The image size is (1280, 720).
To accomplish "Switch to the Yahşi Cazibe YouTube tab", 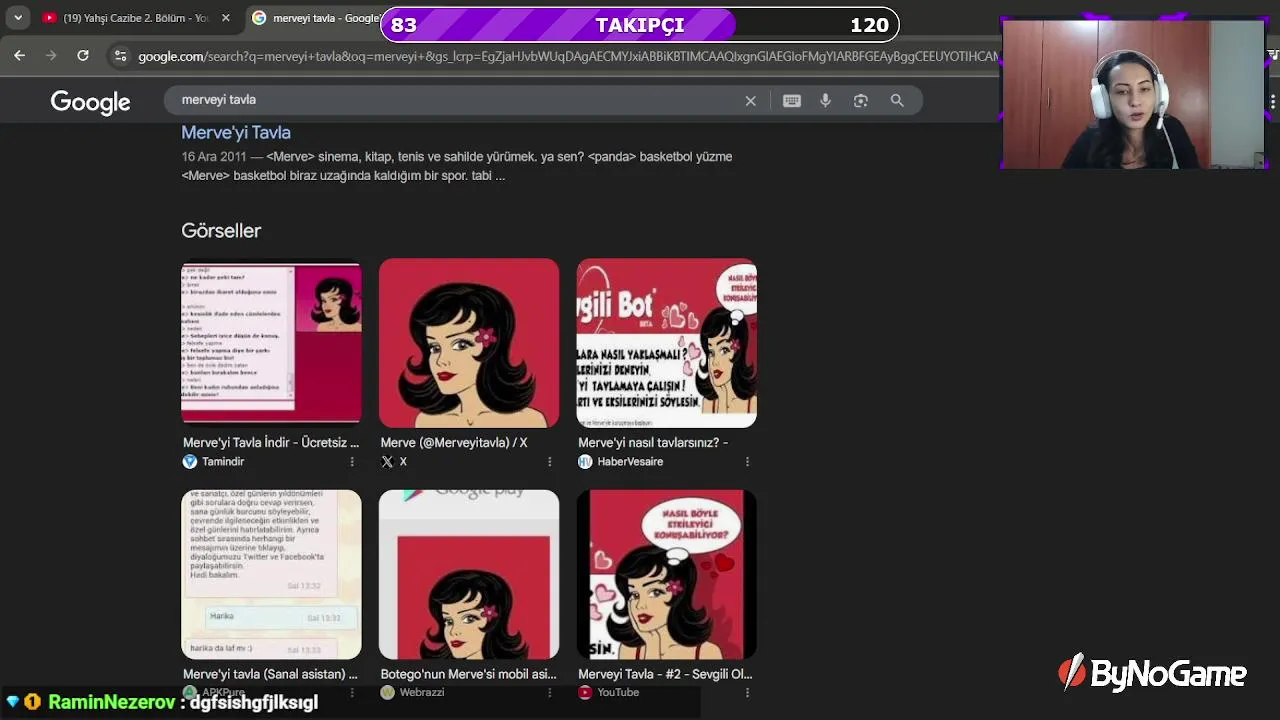I will pyautogui.click(x=126, y=18).
